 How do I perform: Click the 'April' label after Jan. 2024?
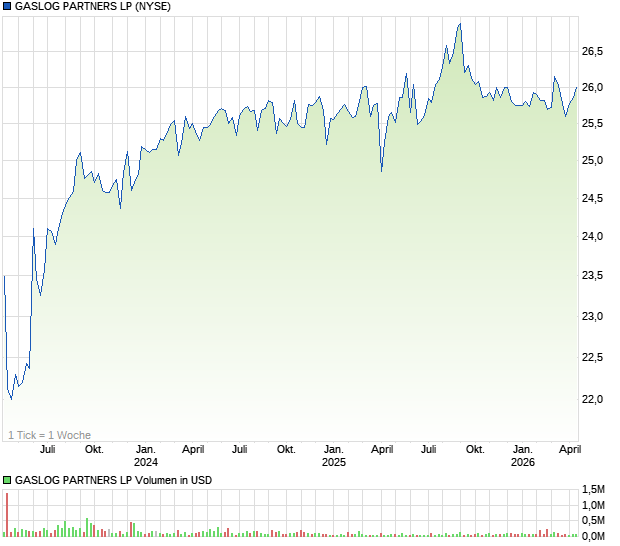point(193,450)
